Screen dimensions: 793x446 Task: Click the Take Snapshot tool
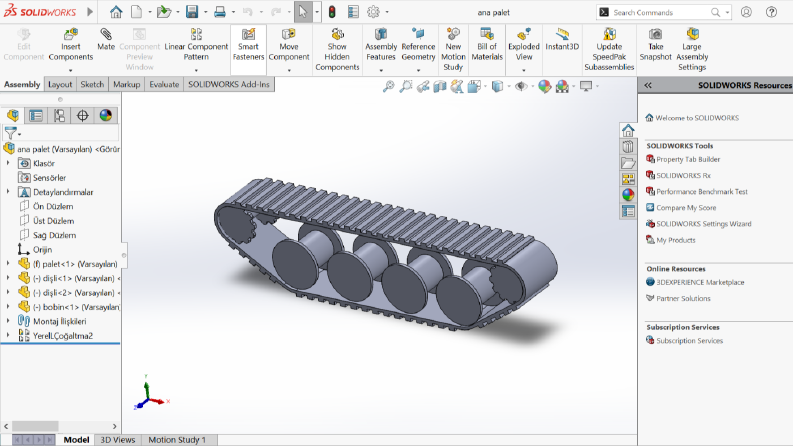tap(655, 44)
